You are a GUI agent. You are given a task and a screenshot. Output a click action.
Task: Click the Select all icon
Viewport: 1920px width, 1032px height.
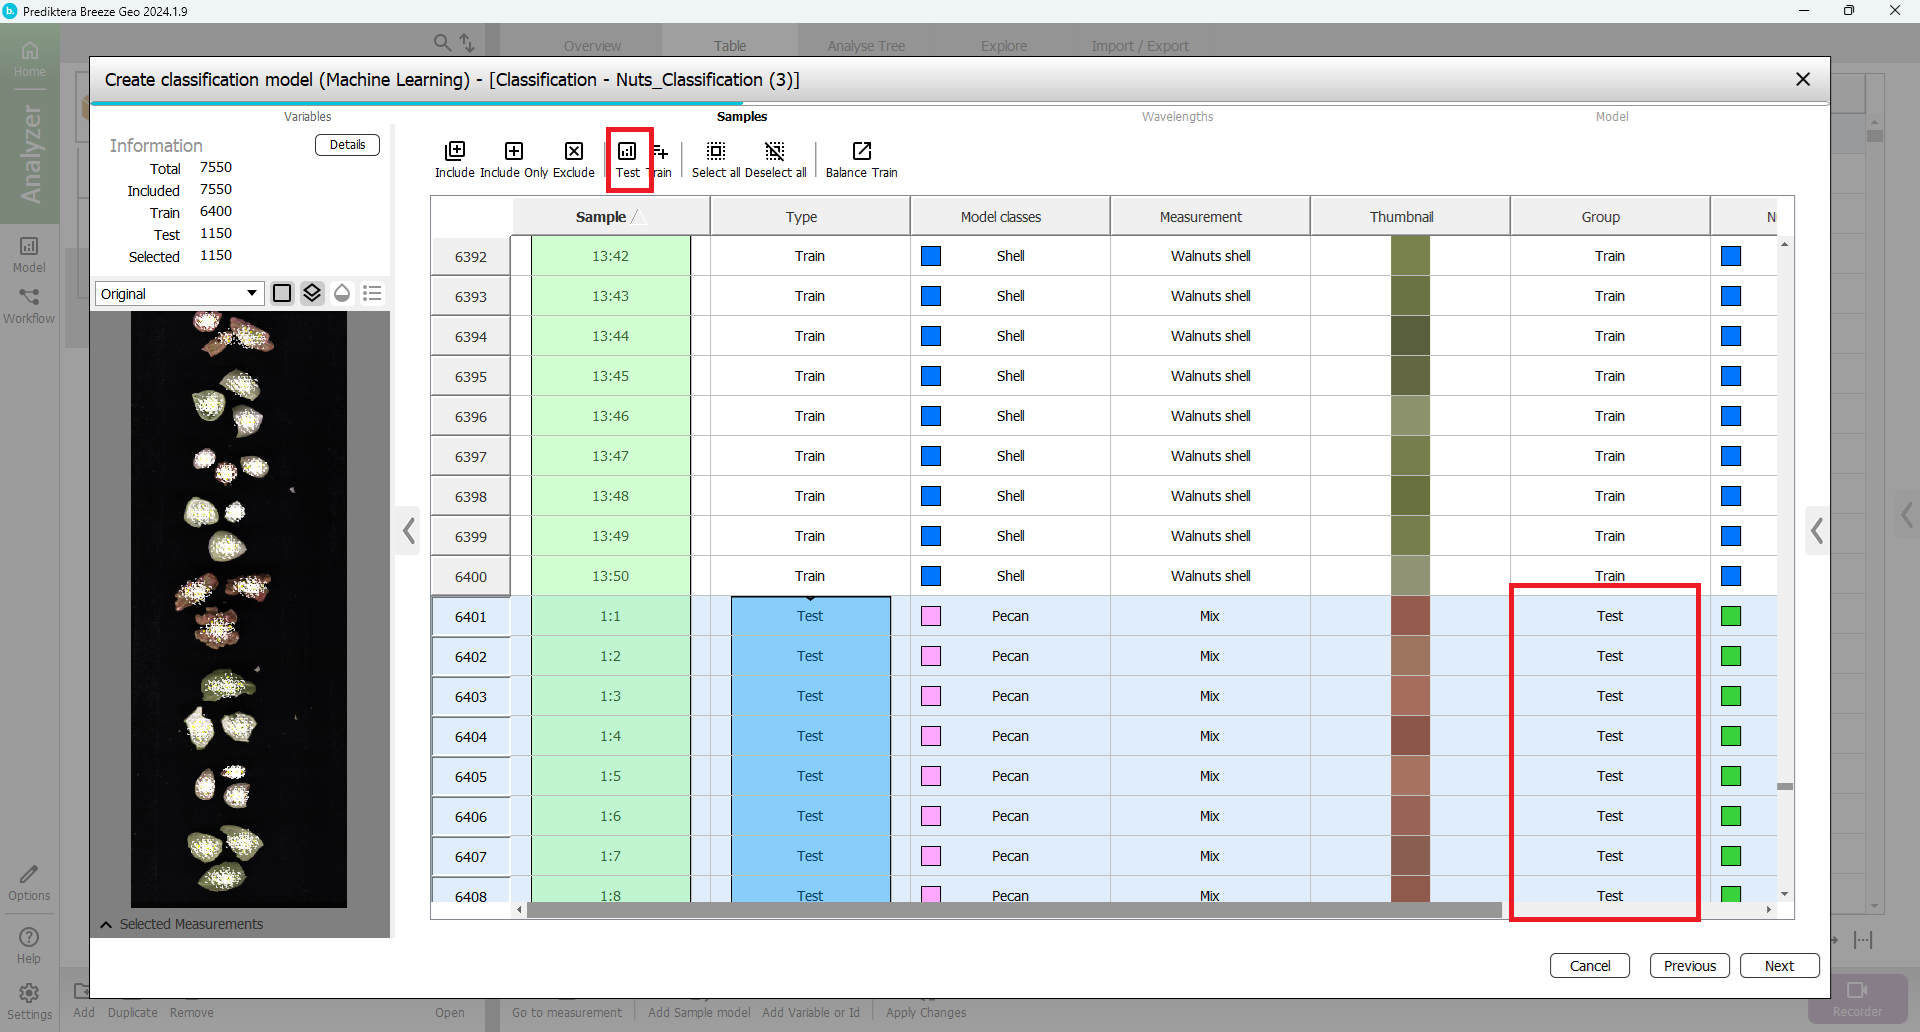[716, 152]
